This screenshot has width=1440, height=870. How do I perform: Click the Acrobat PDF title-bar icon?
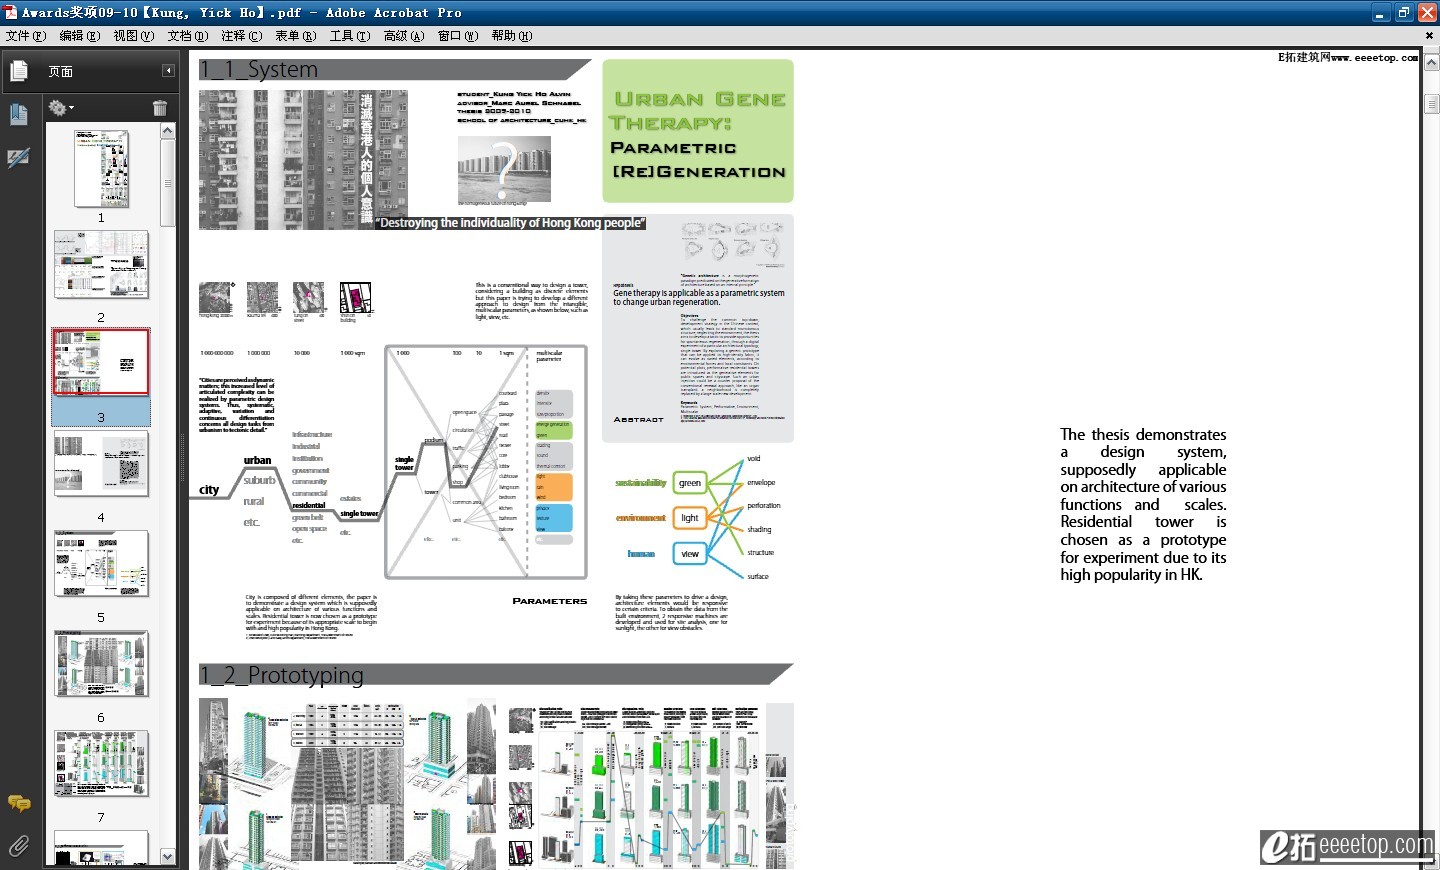coord(11,12)
